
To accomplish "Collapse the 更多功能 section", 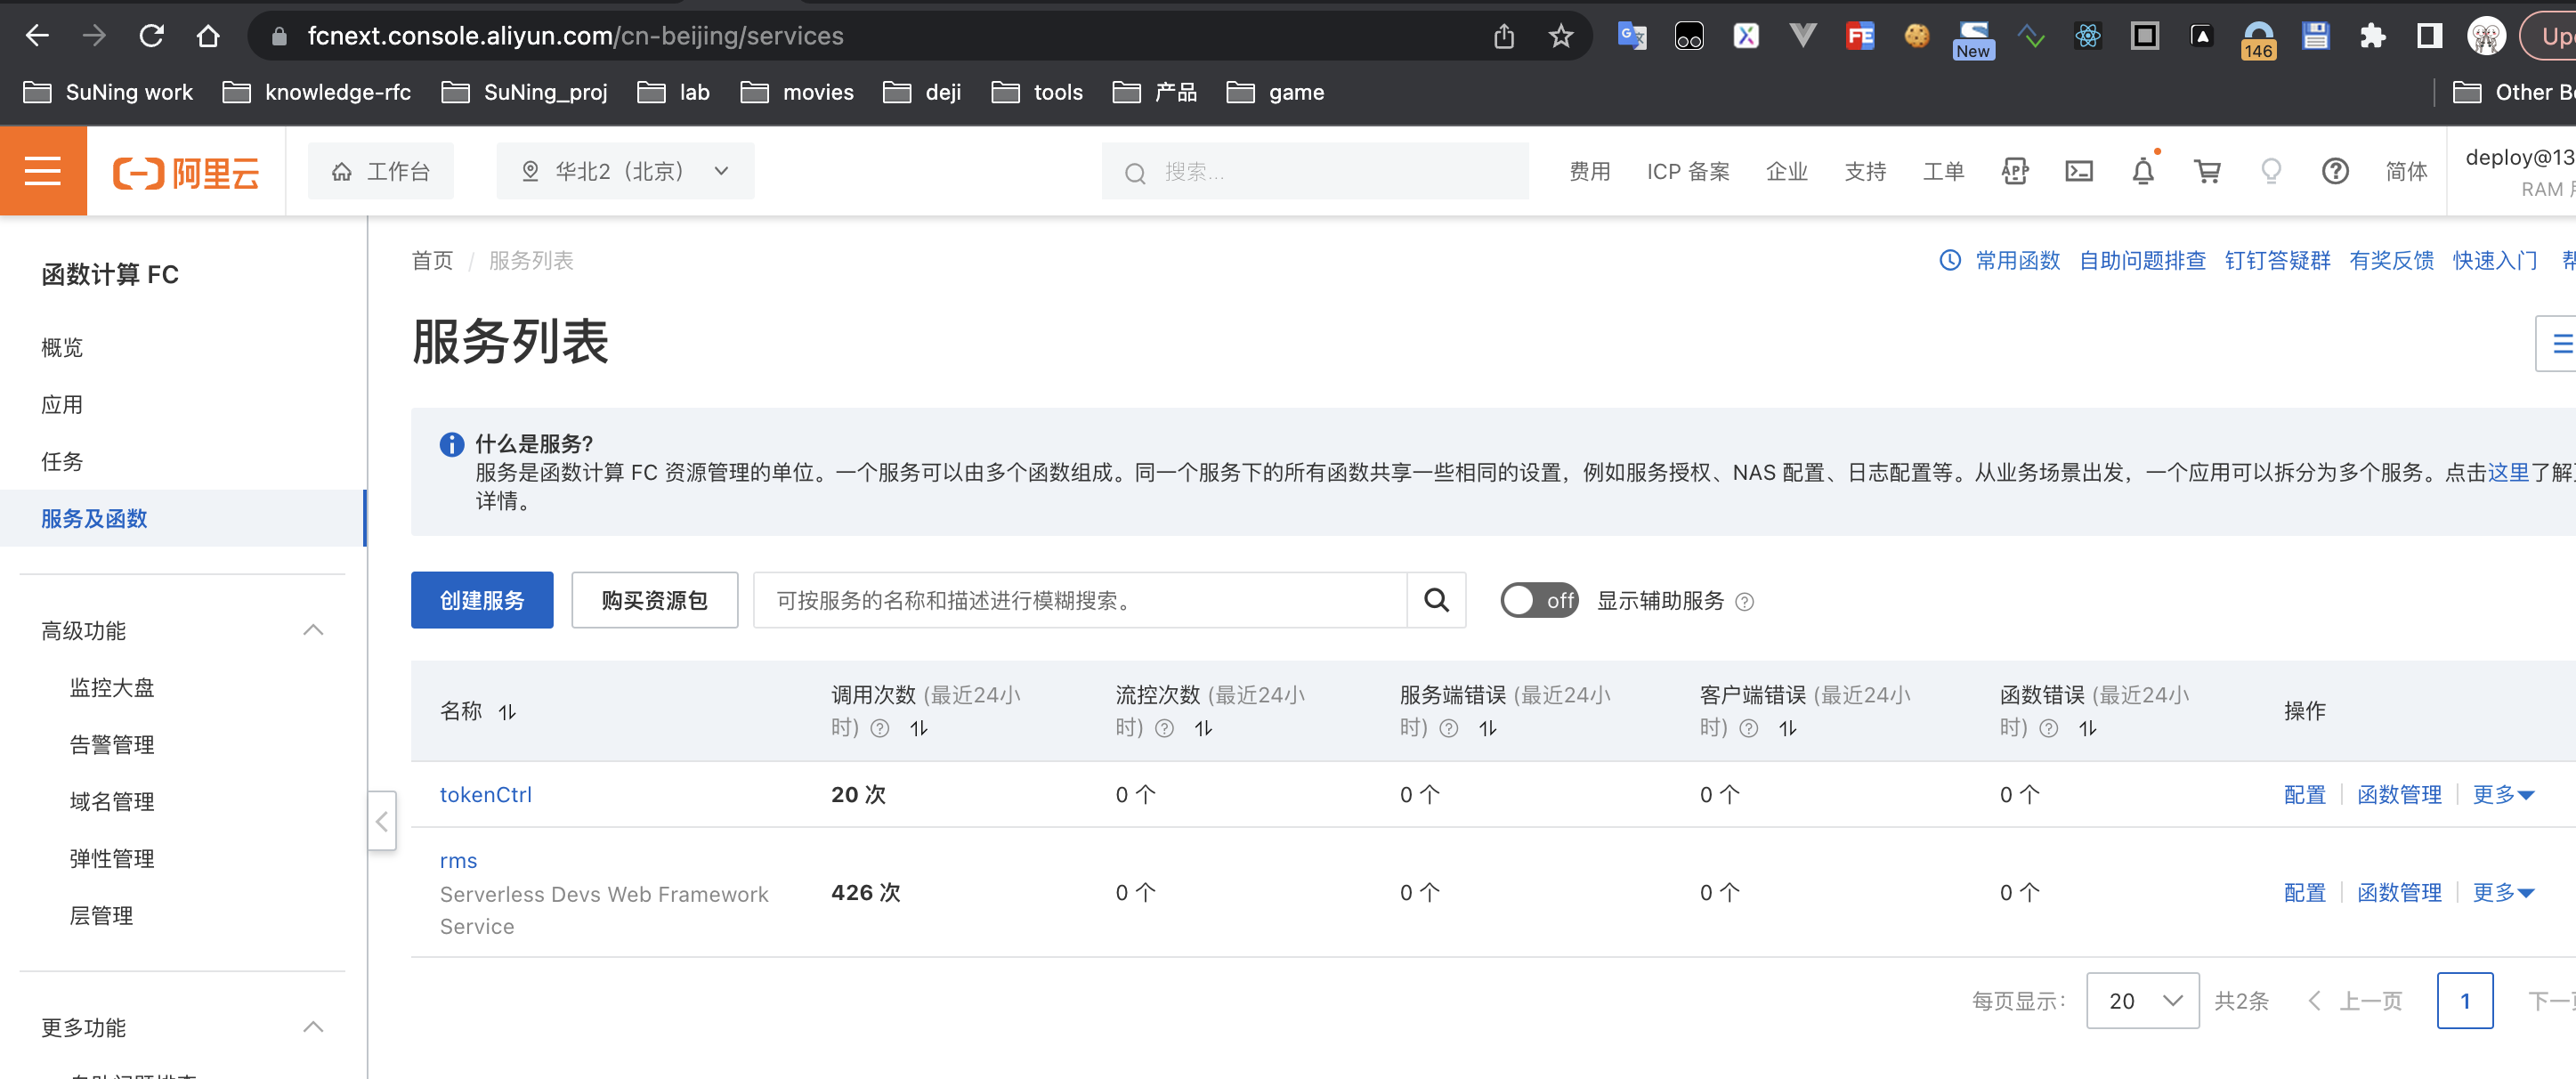I will [x=313, y=1027].
